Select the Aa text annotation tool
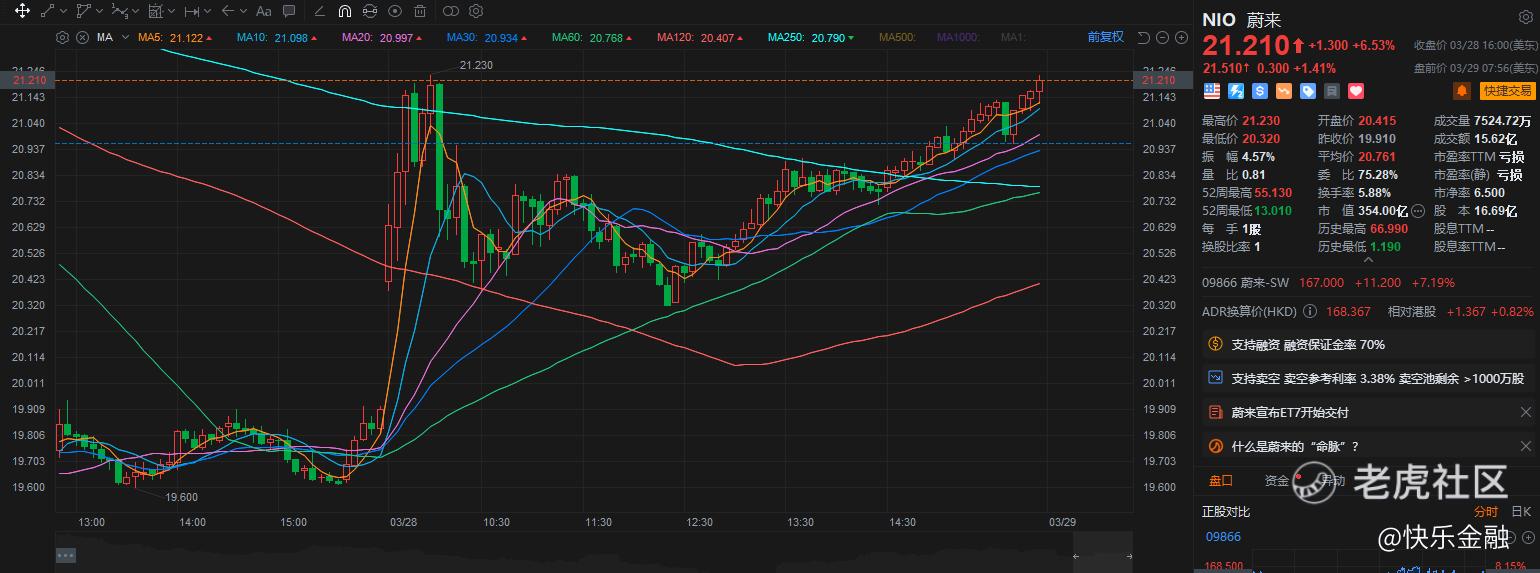 (263, 12)
